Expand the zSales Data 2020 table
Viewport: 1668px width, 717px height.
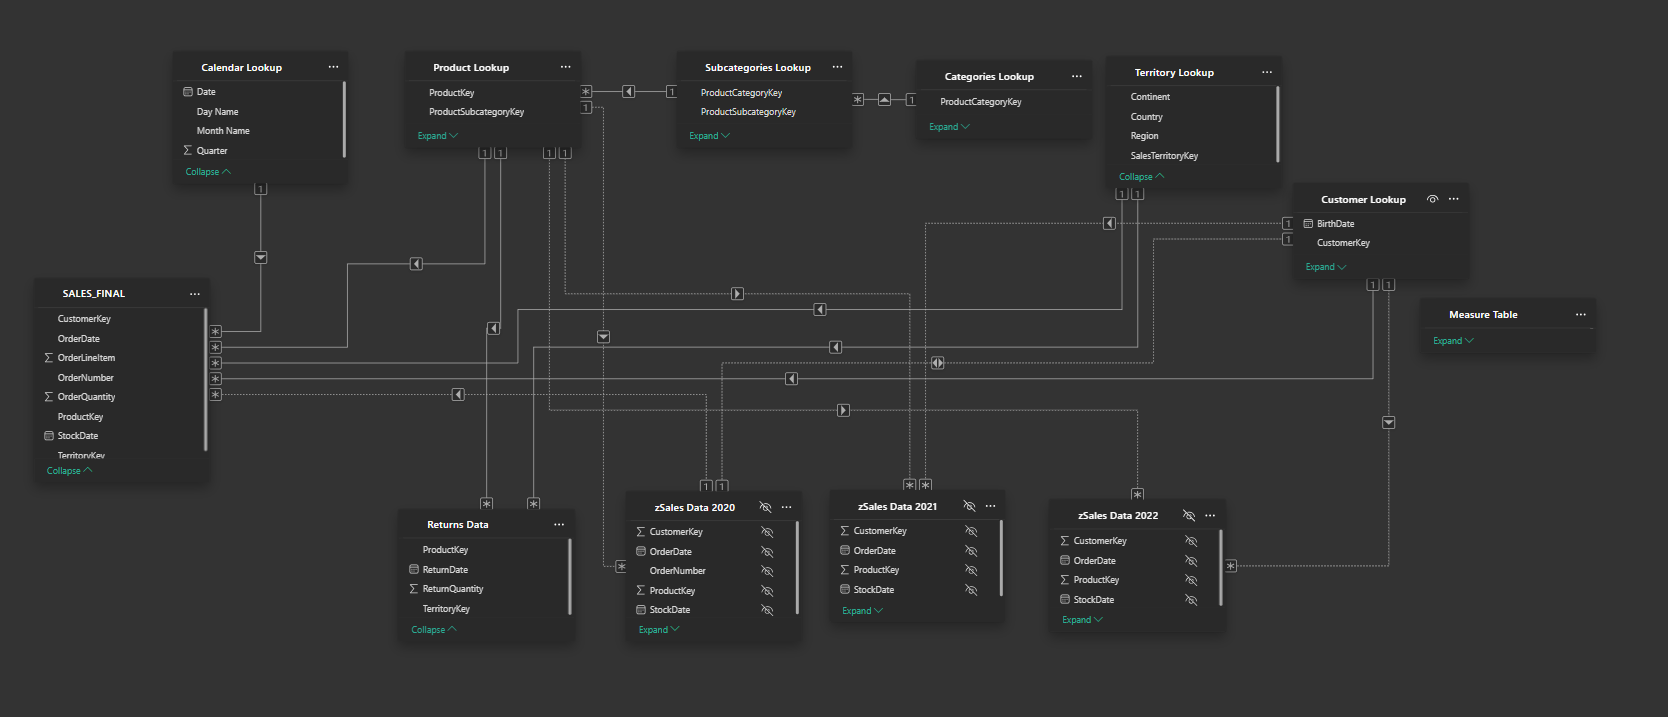[x=659, y=630]
